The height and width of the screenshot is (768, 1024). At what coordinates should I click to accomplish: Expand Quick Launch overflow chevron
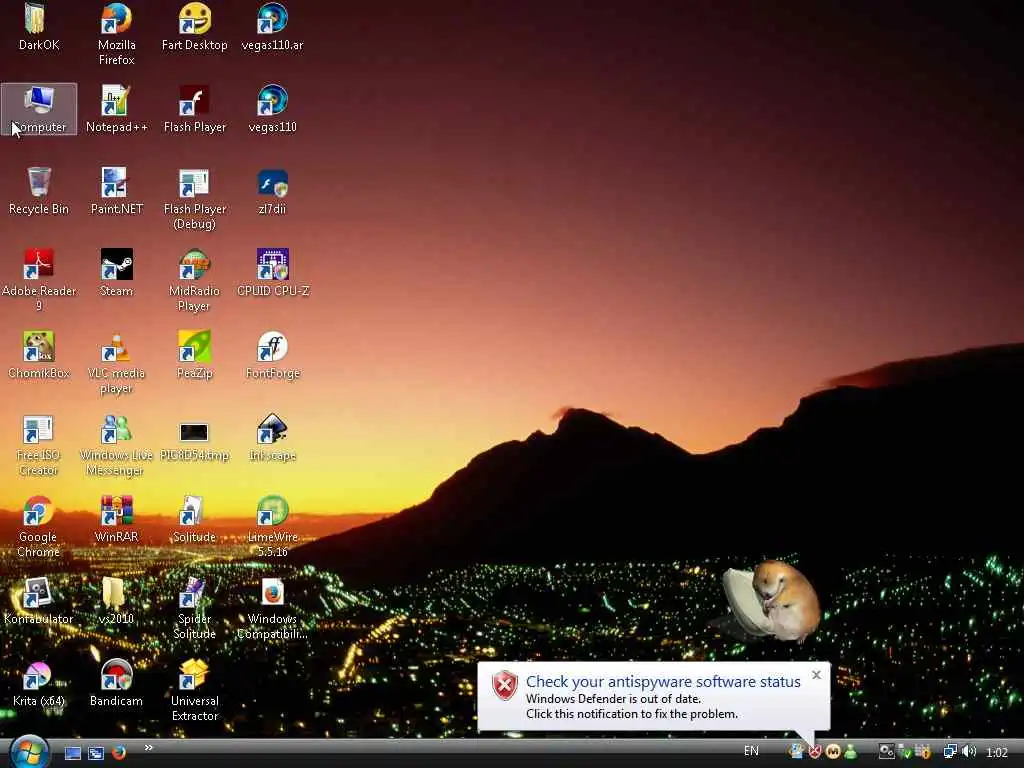tap(149, 748)
